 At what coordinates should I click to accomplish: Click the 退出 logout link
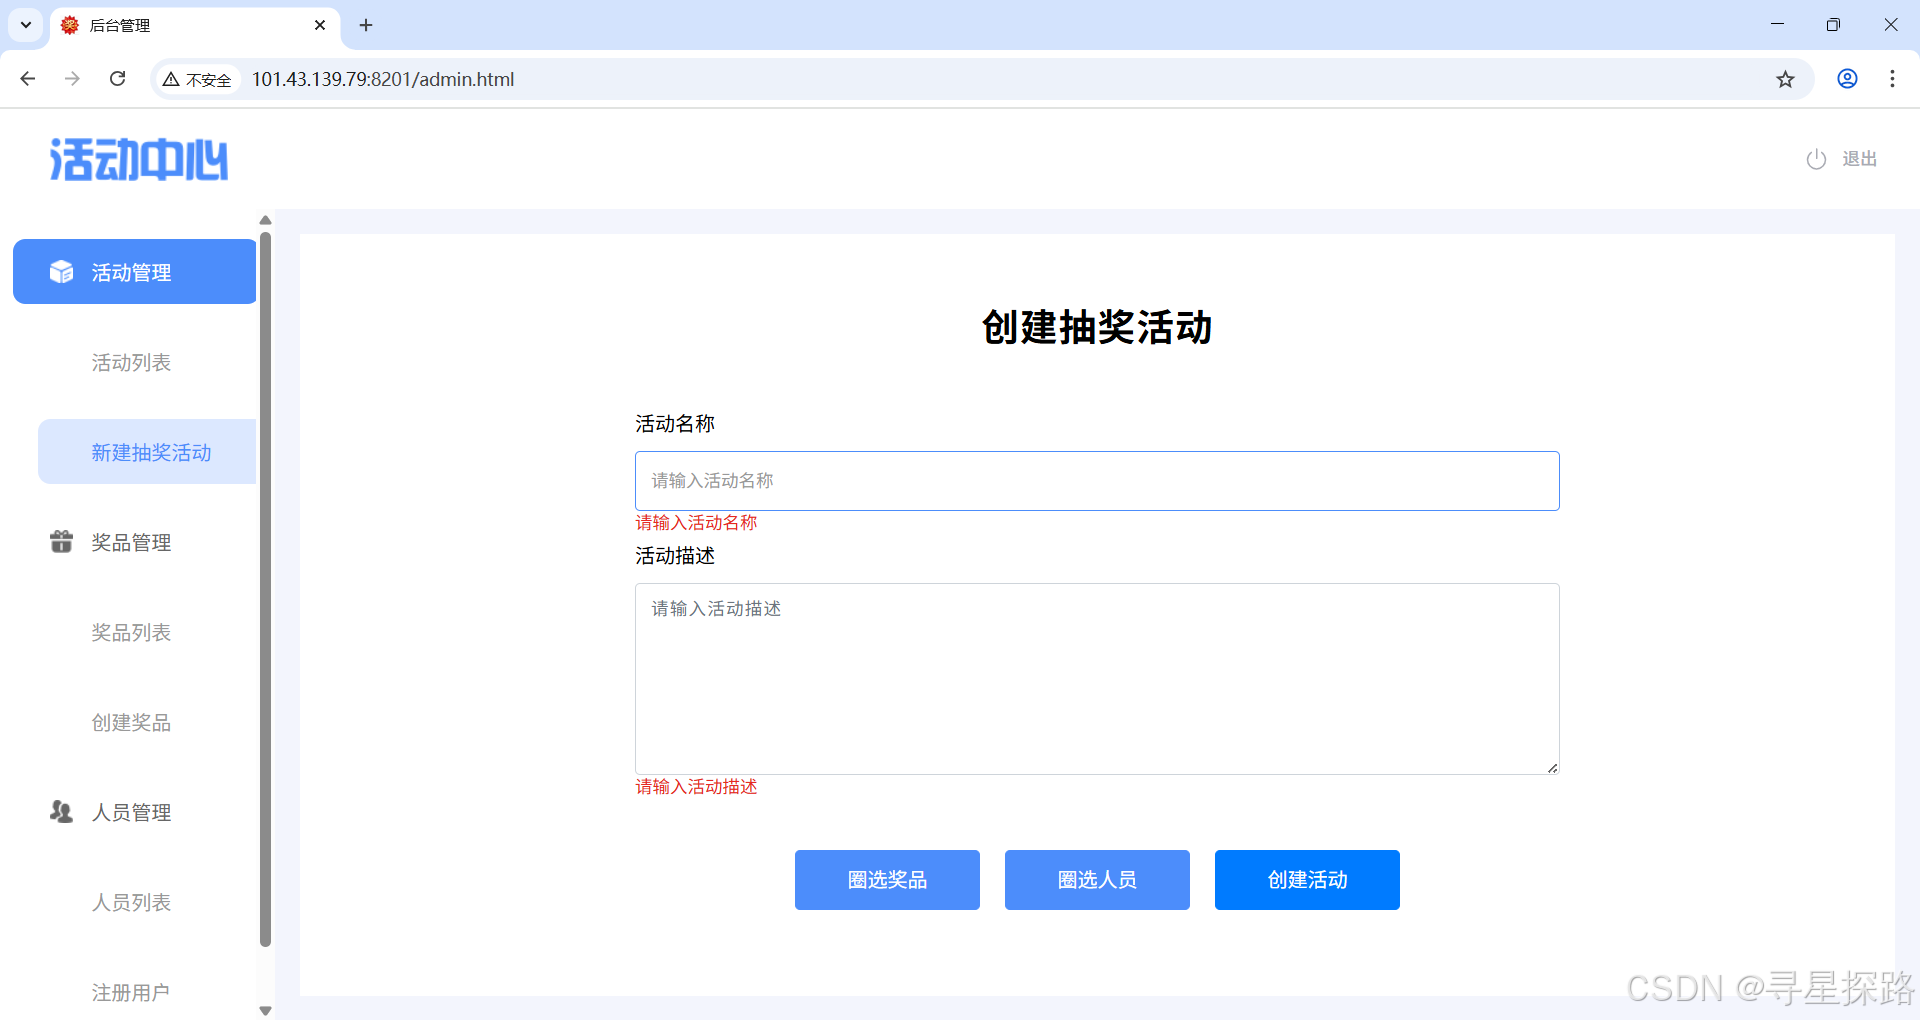[1859, 159]
